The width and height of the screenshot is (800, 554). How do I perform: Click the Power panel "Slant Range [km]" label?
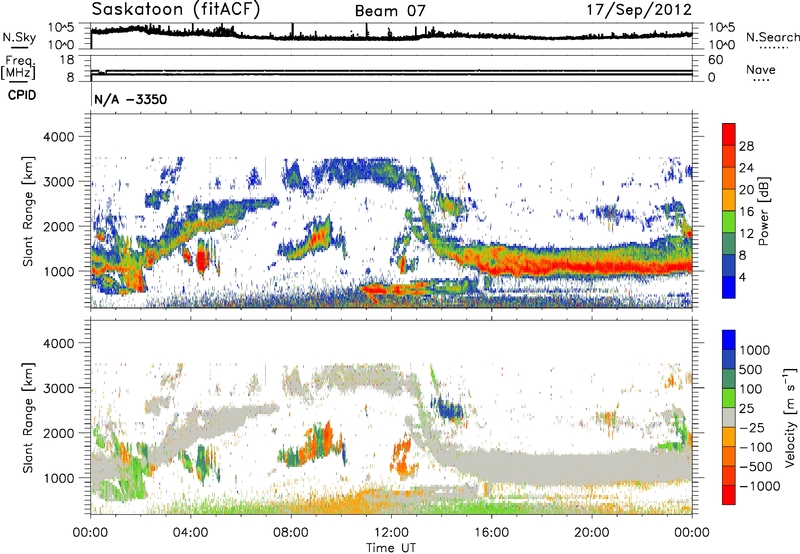click(x=28, y=211)
